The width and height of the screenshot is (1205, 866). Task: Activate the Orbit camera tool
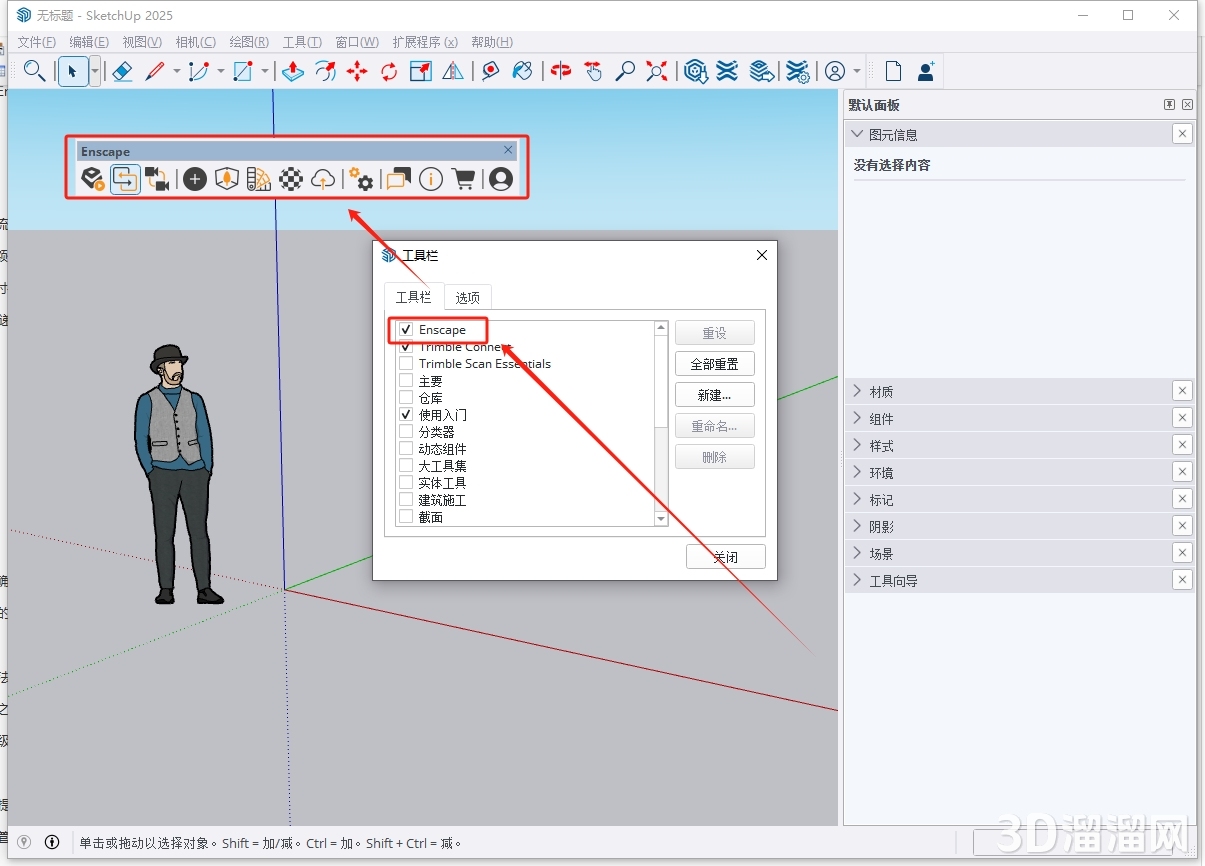point(561,71)
